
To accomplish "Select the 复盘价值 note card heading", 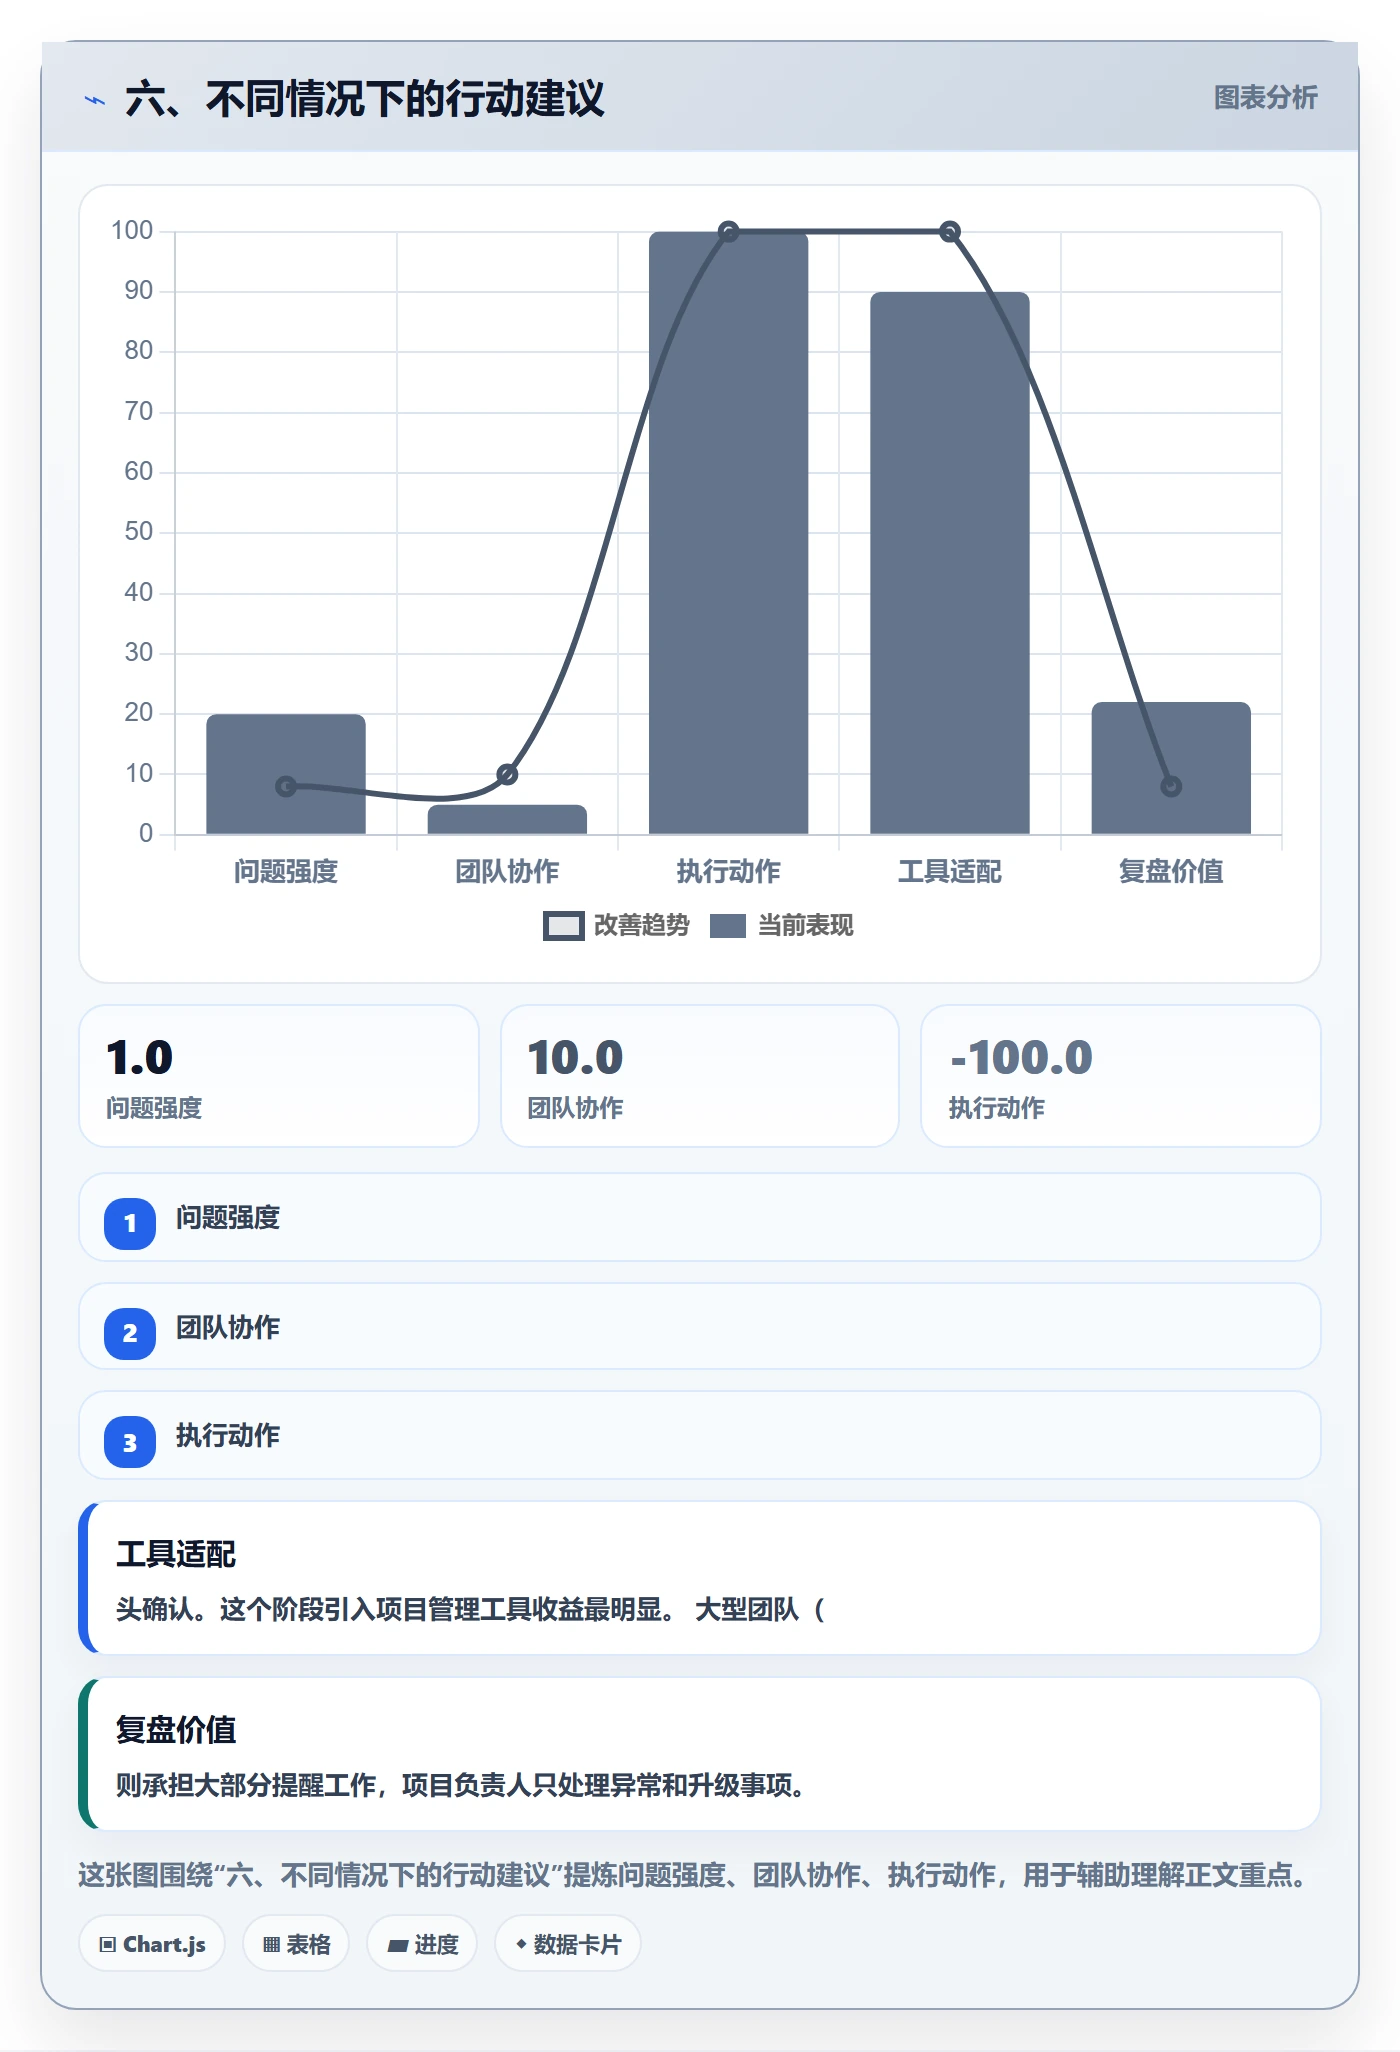I will pyautogui.click(x=176, y=1730).
